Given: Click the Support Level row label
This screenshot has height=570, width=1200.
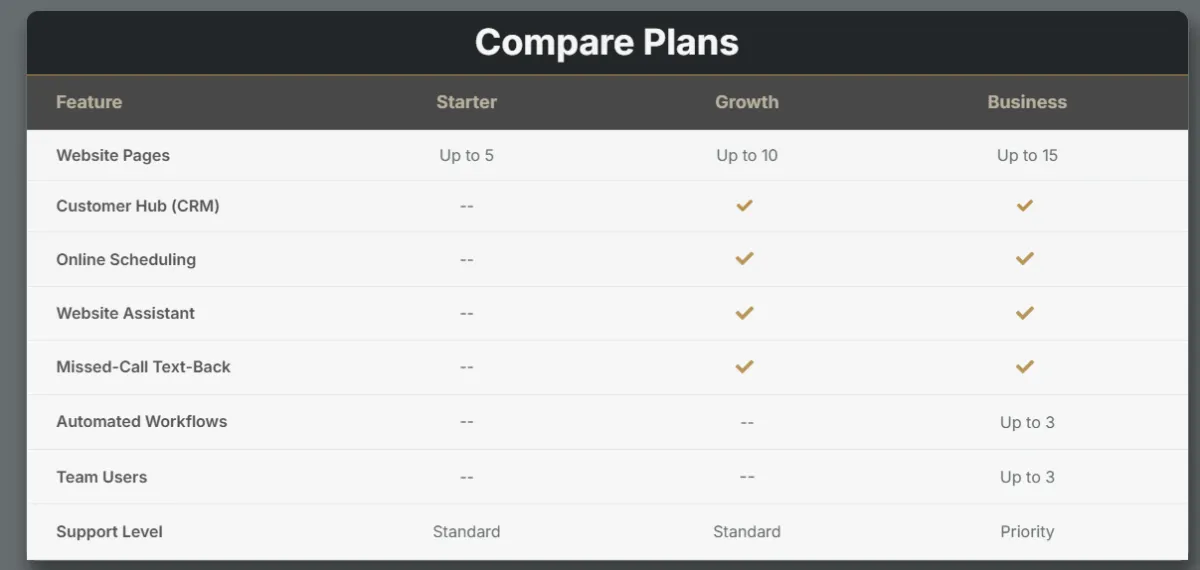Looking at the screenshot, I should tap(109, 531).
